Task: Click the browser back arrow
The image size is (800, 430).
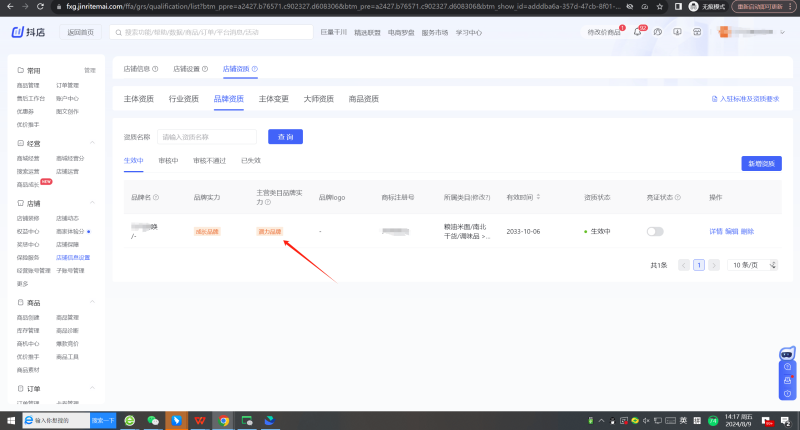Action: 10,7
